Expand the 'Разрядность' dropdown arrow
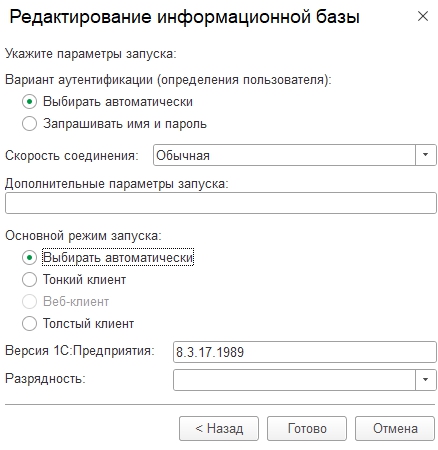This screenshot has height=450, width=438. 425,379
